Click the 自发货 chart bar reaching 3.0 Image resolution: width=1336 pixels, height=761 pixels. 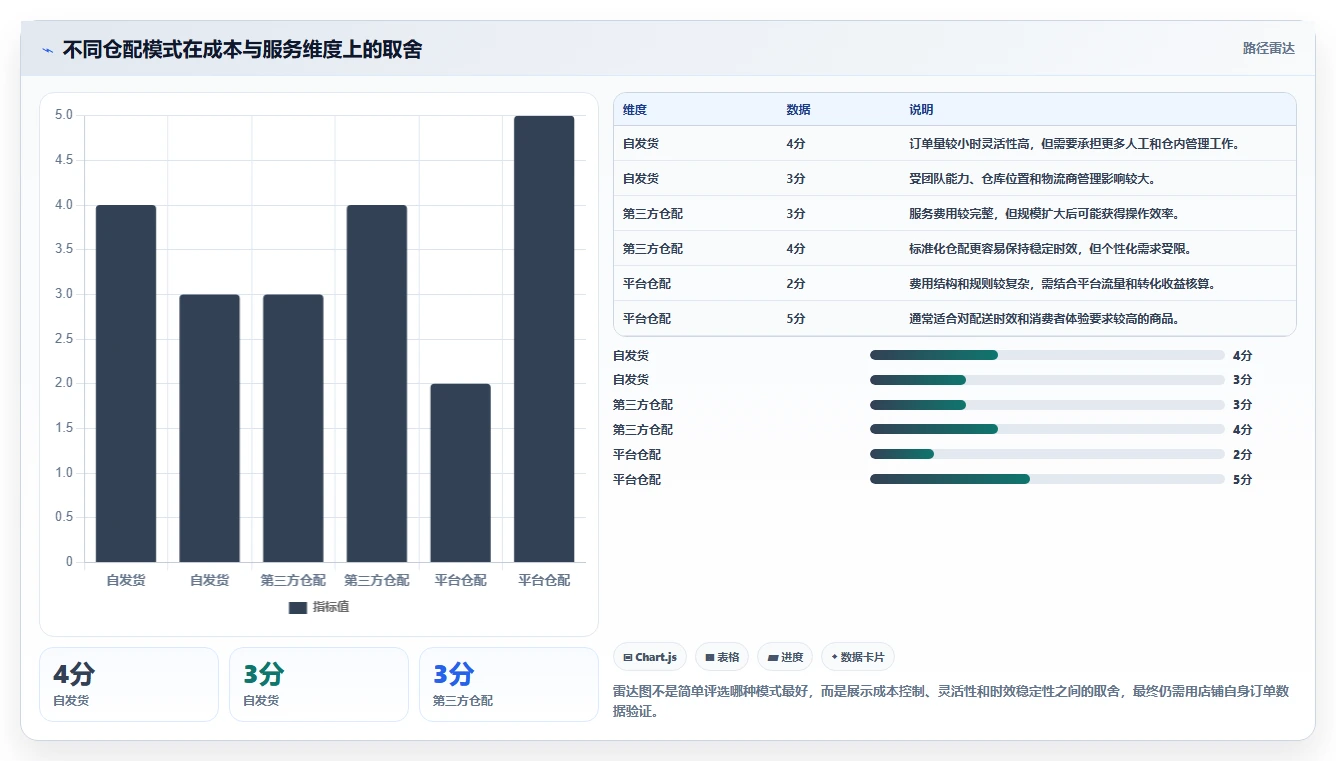[209, 428]
